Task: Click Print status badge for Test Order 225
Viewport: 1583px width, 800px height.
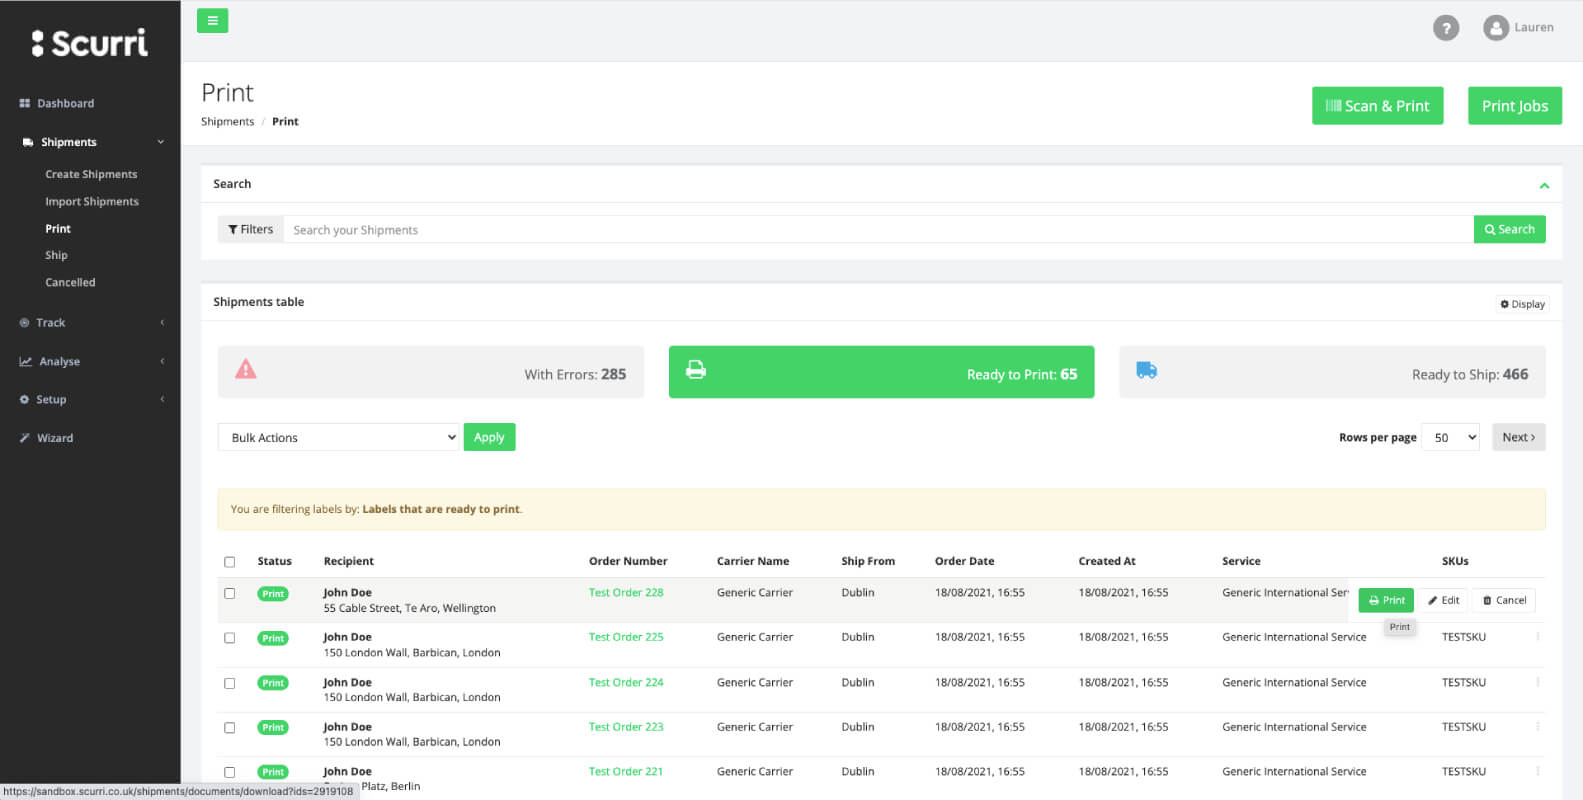Action: click(x=273, y=638)
